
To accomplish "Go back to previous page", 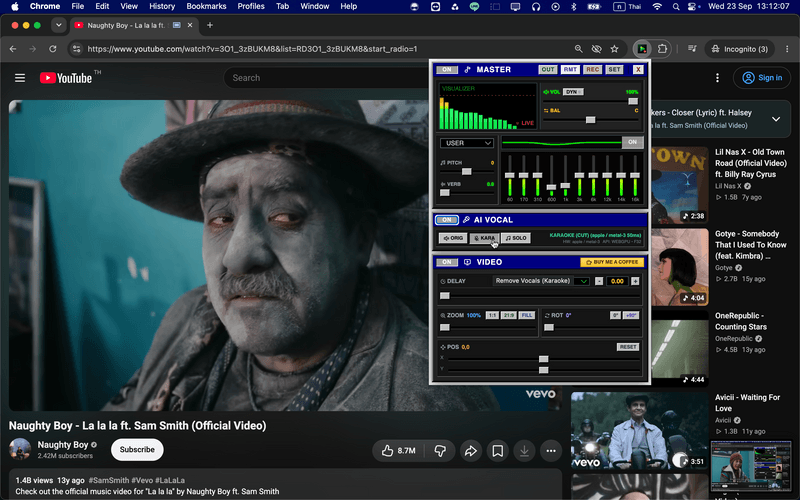I will point(13,49).
